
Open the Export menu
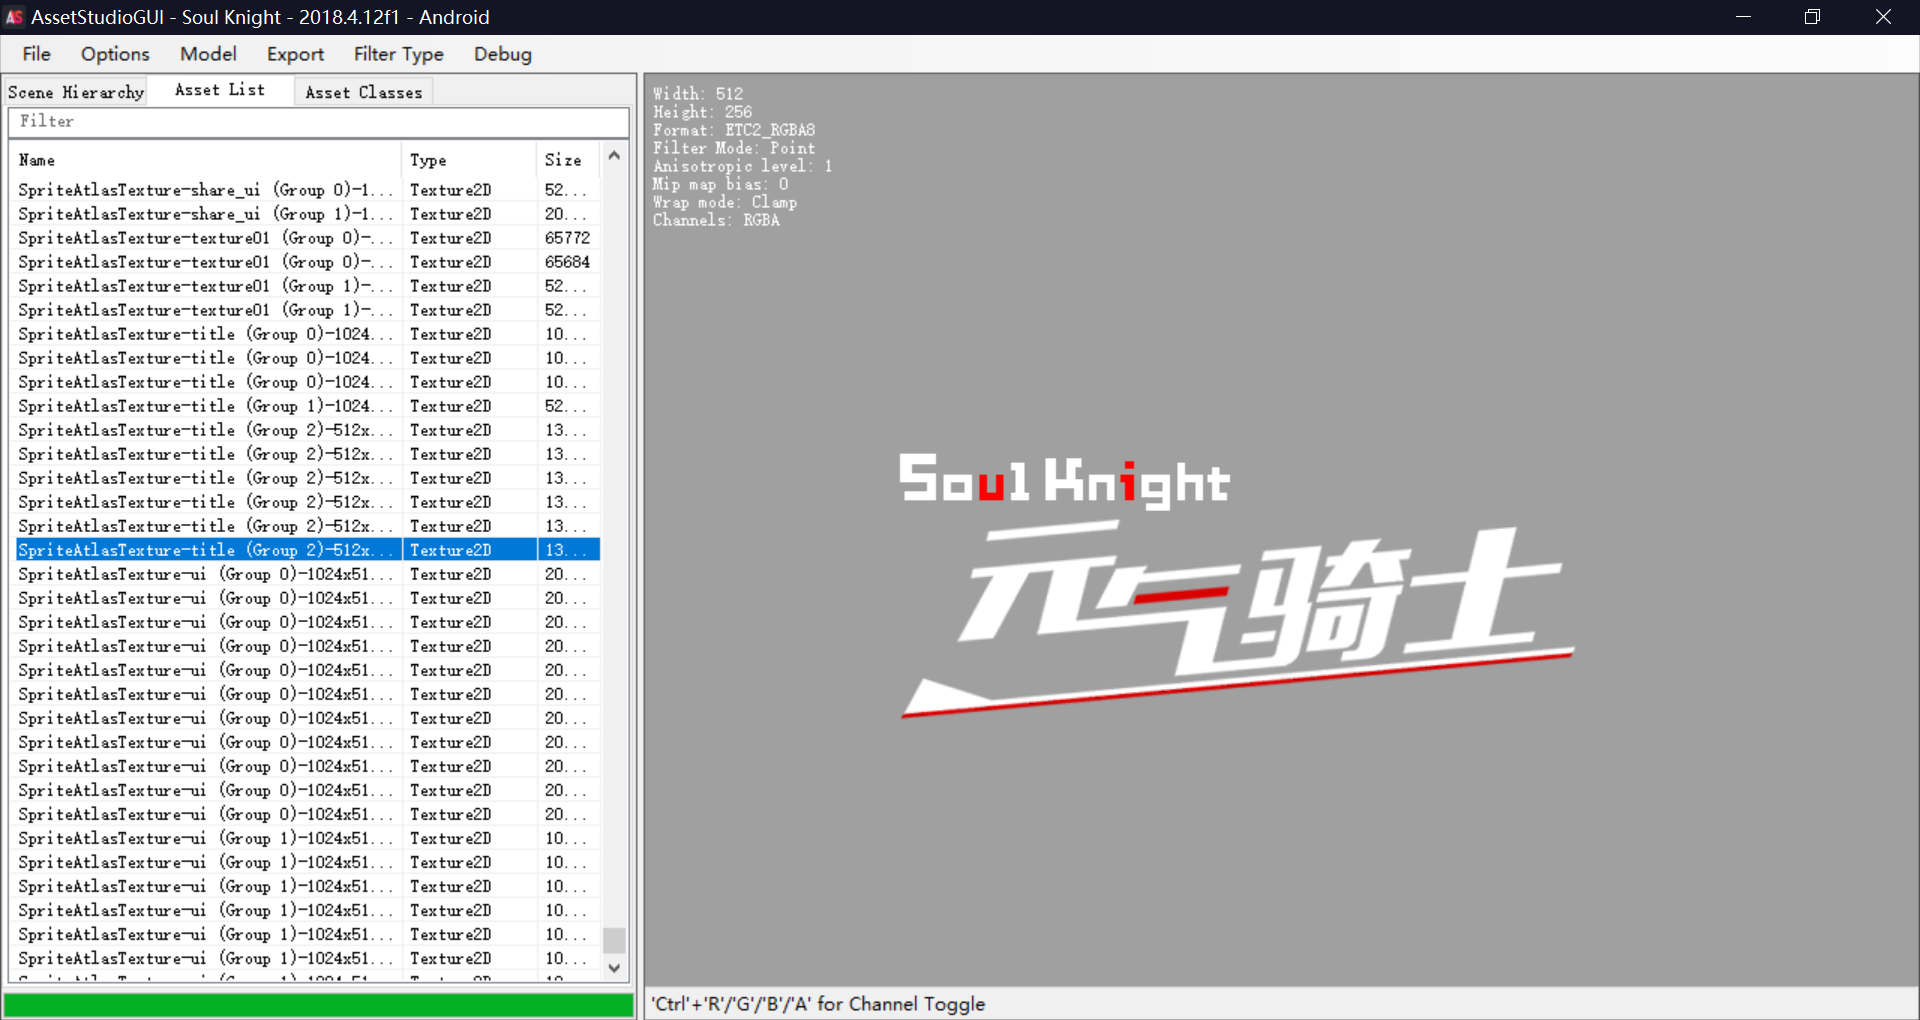pyautogui.click(x=295, y=54)
